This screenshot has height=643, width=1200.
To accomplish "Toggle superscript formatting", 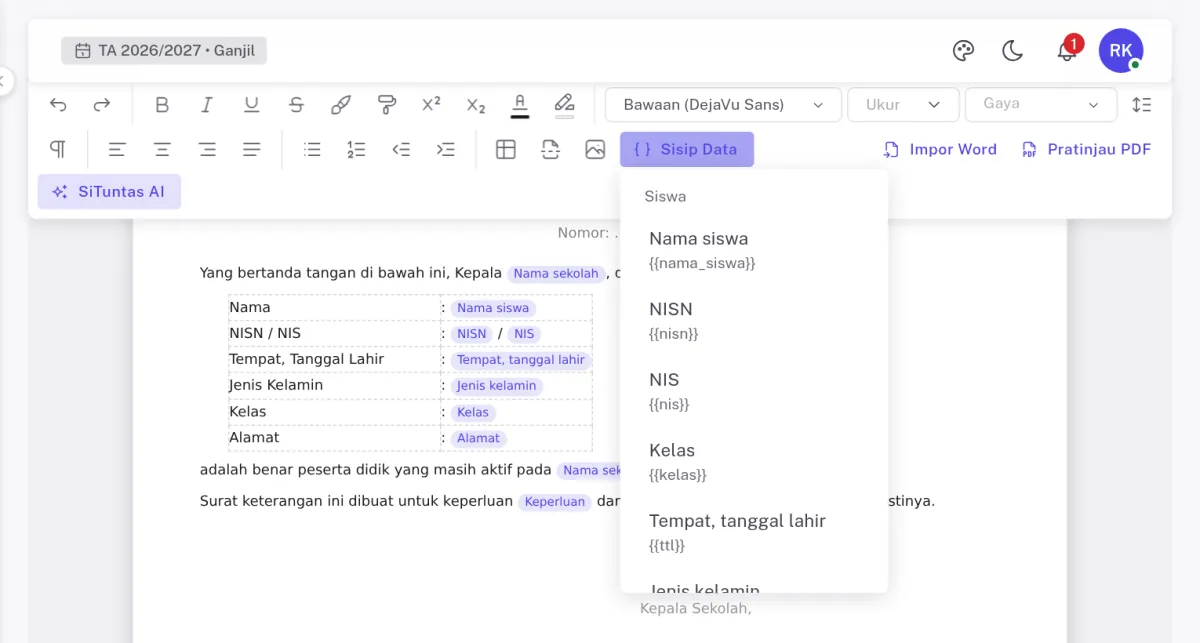I will [431, 105].
